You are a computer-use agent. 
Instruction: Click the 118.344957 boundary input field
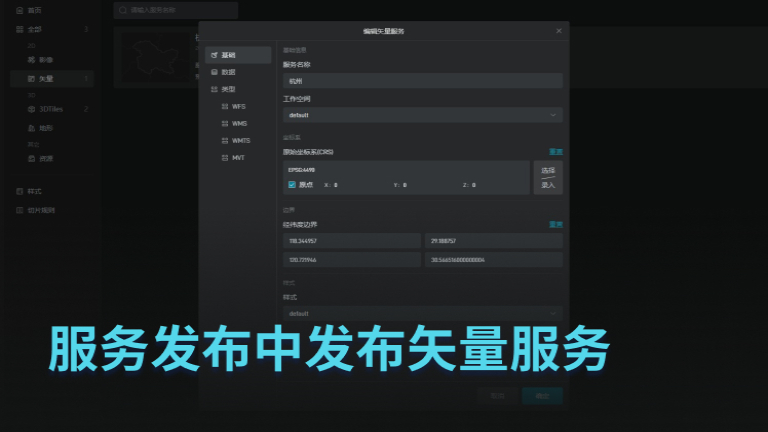click(x=351, y=241)
